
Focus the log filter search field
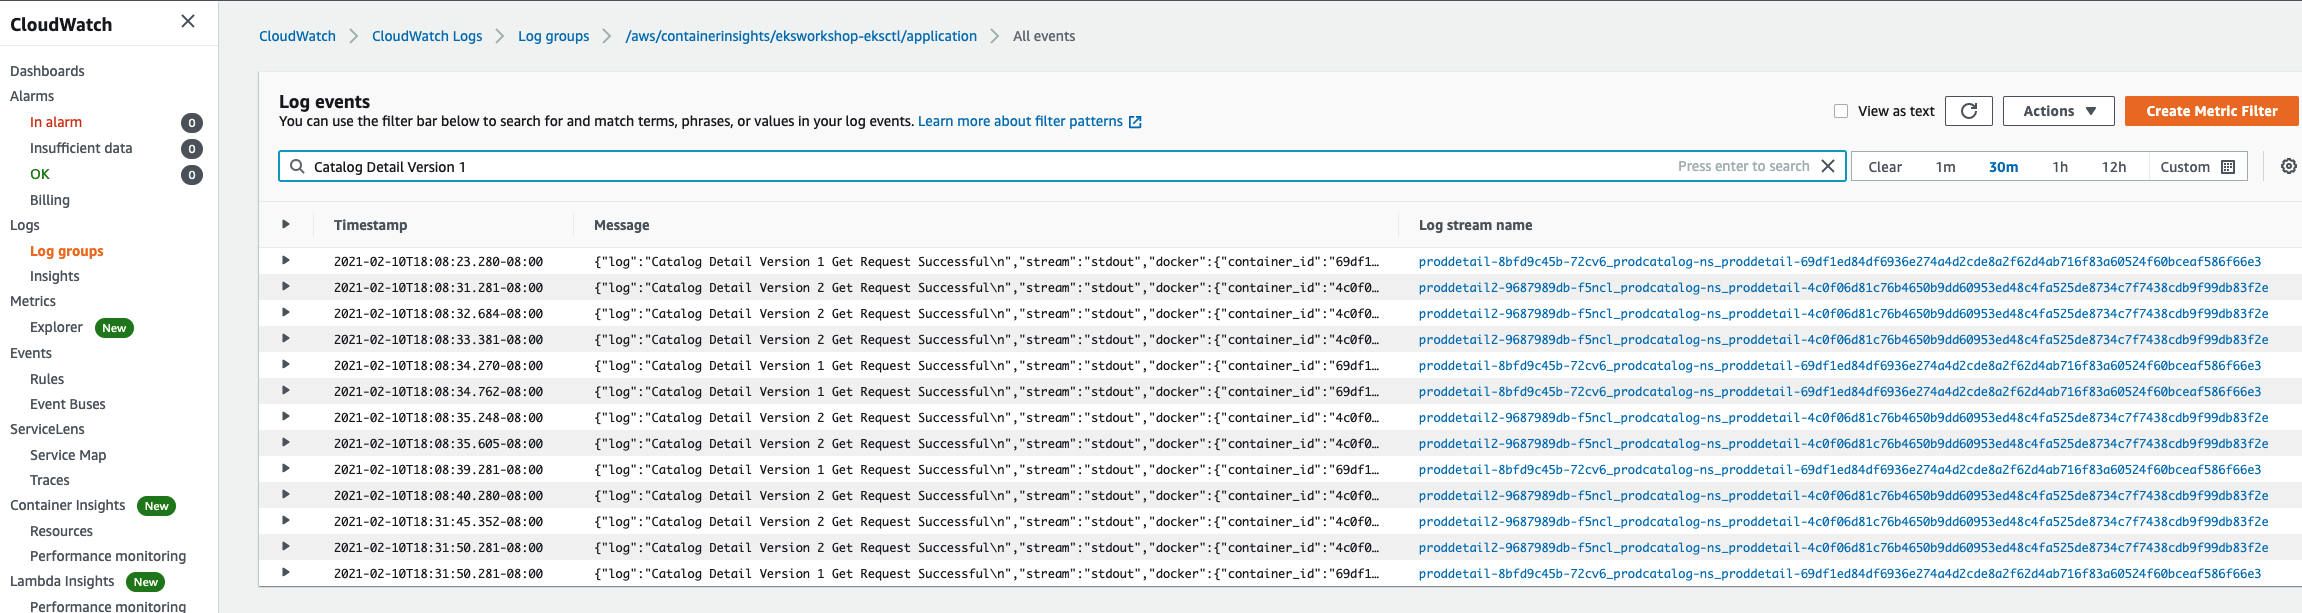click(x=1062, y=166)
